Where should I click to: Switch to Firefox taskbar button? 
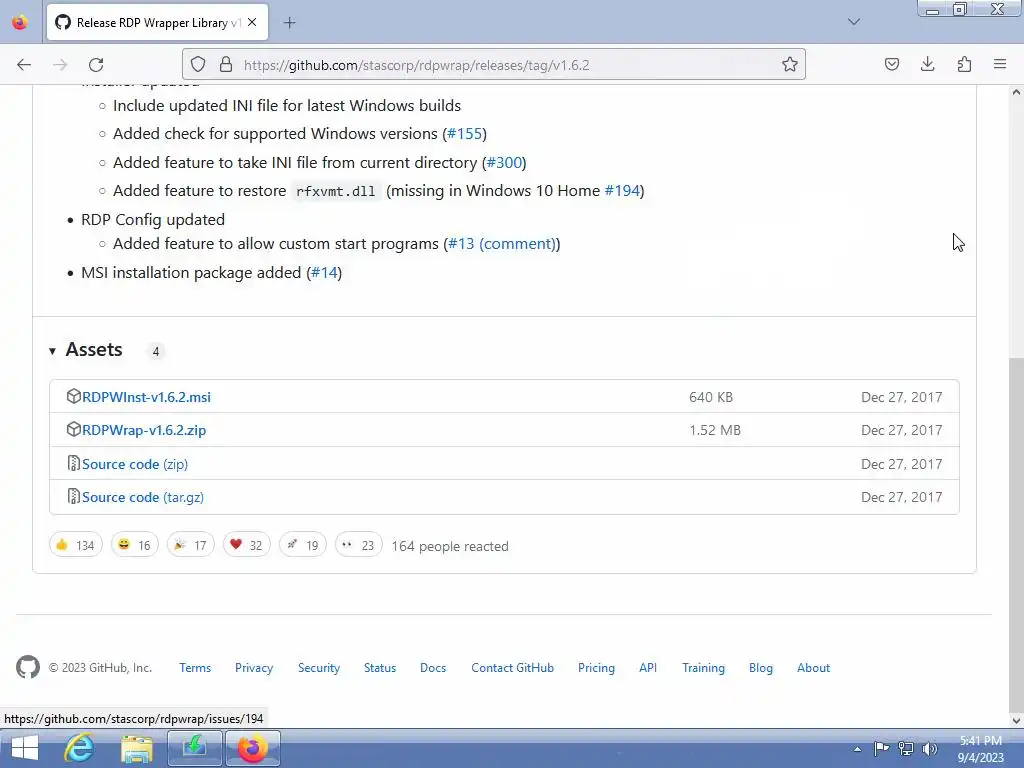[x=253, y=748]
